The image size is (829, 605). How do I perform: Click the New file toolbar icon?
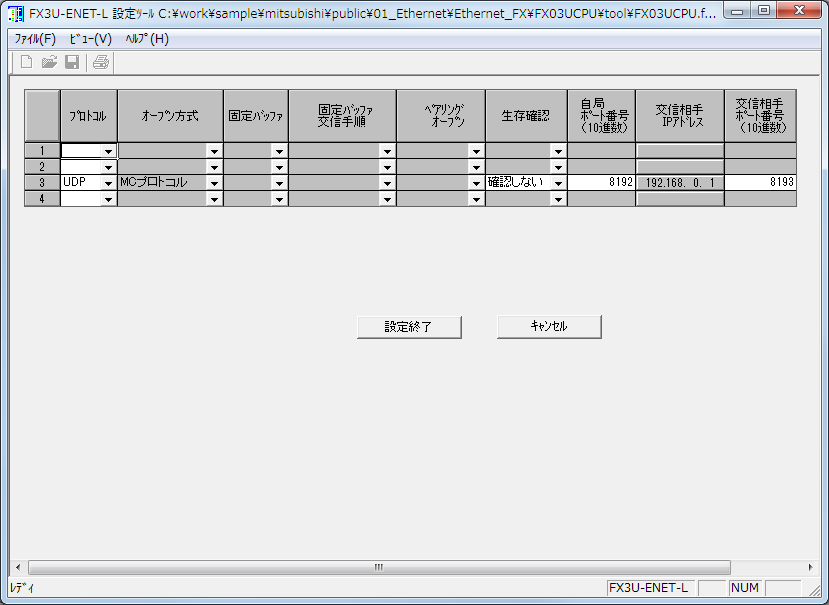point(25,61)
